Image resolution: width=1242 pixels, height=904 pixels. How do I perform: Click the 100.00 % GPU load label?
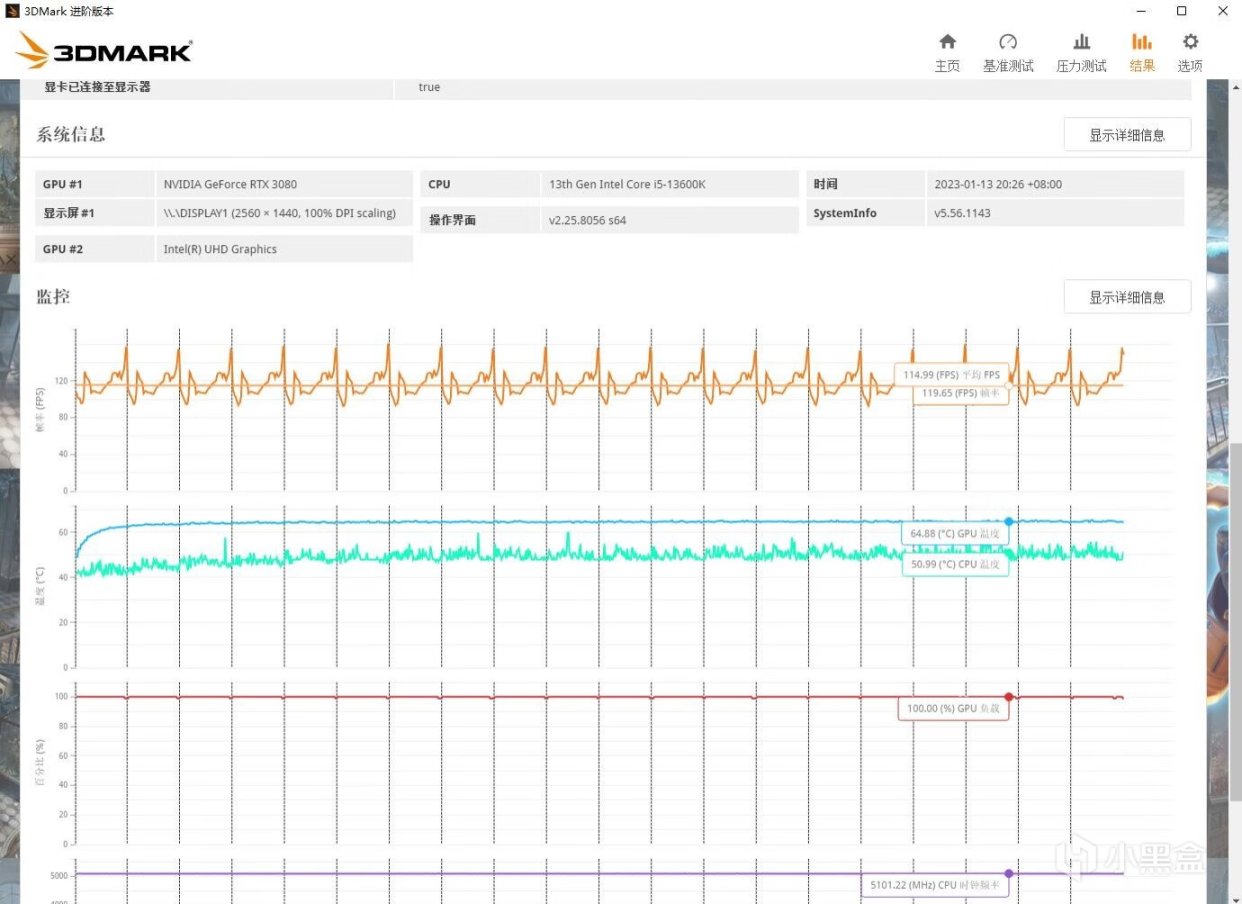pyautogui.click(x=952, y=708)
